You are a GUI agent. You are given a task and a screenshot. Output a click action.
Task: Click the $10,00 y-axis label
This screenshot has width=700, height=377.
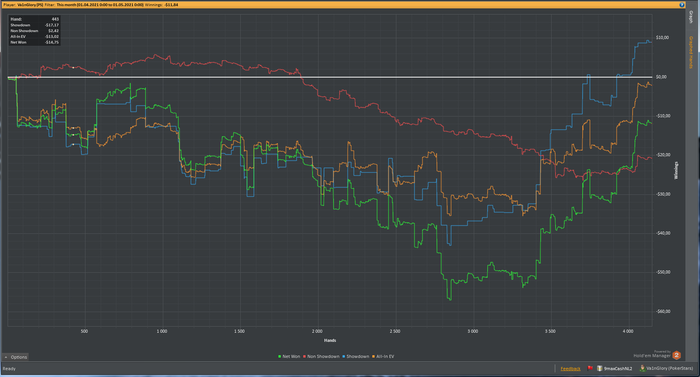point(662,38)
